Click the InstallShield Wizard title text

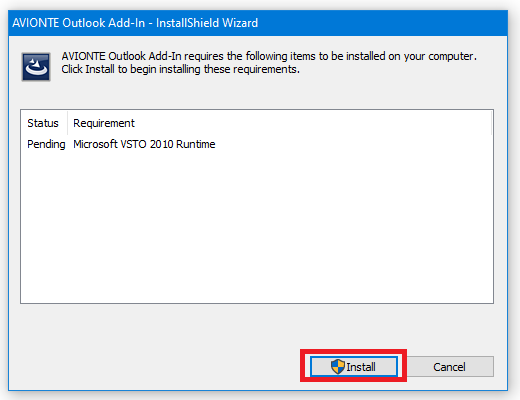(207, 23)
